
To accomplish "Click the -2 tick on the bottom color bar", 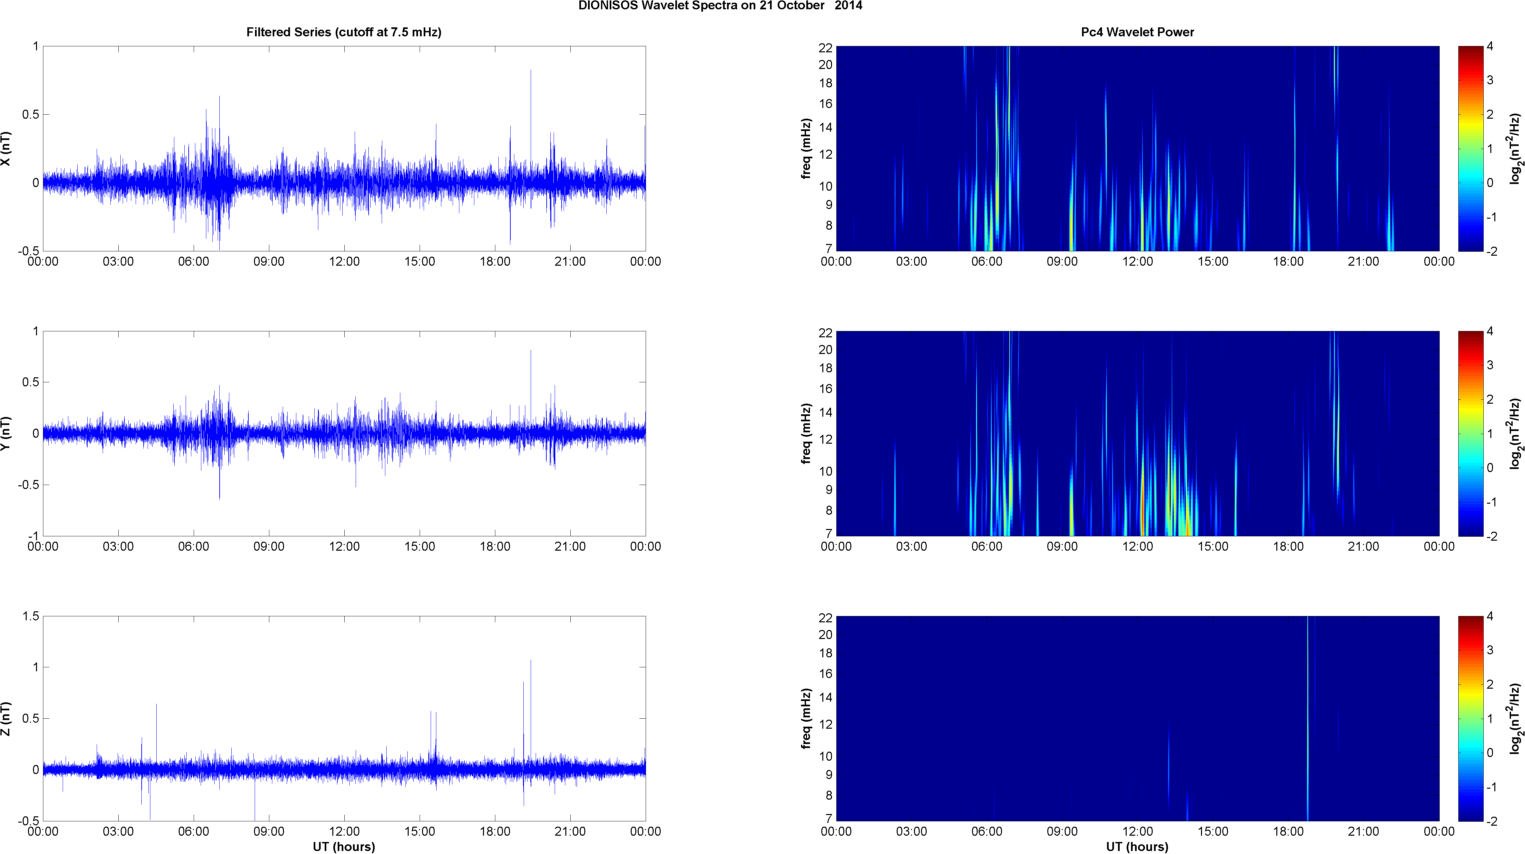I will point(1491,821).
